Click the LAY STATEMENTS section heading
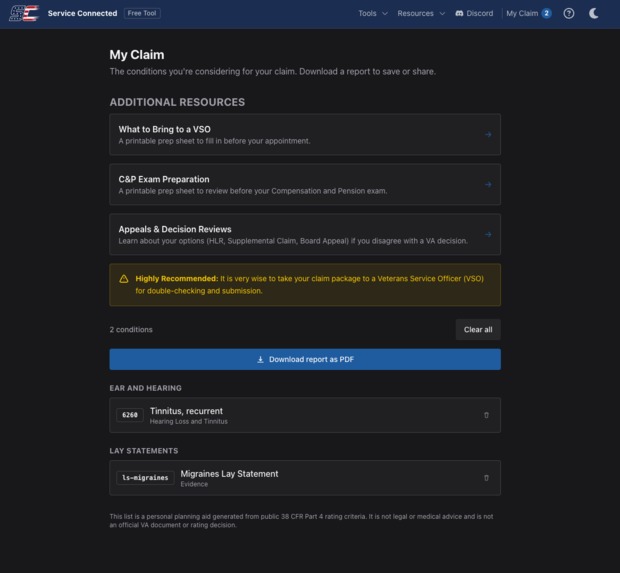The width and height of the screenshot is (620, 573). tap(144, 451)
